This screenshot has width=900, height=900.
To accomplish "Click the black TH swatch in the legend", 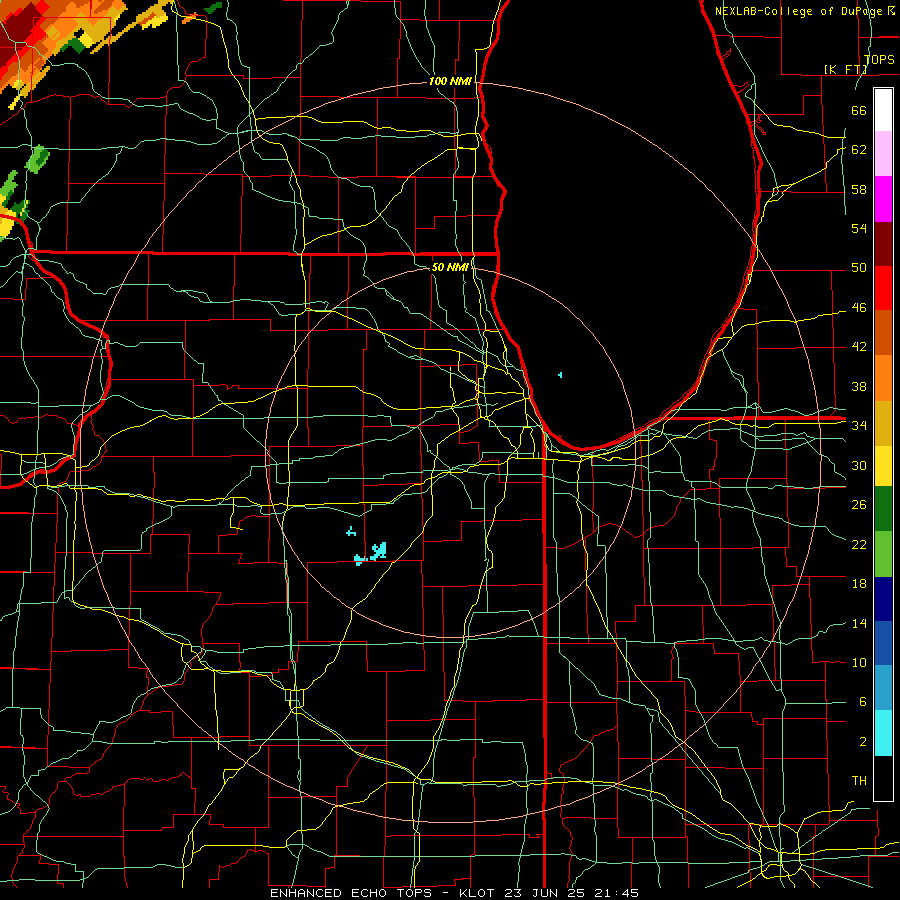I will (x=883, y=778).
